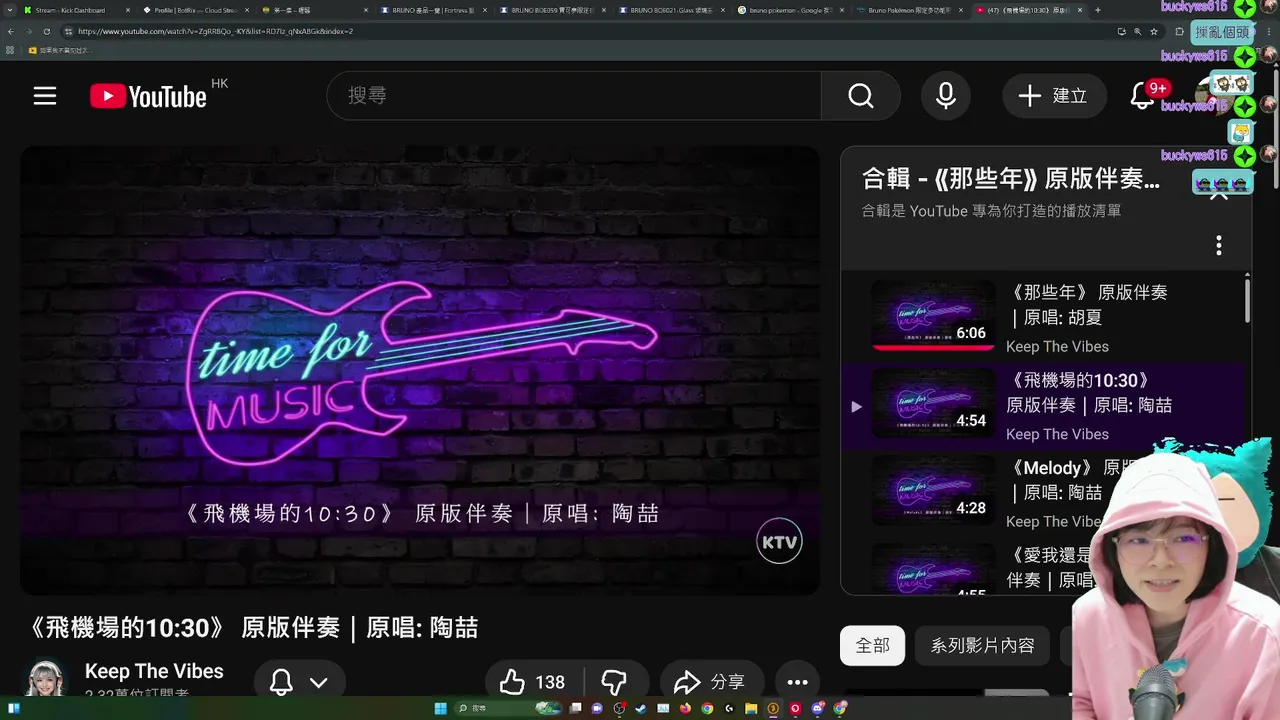Switch to bruno pokemon Google search tab

[x=790, y=10]
